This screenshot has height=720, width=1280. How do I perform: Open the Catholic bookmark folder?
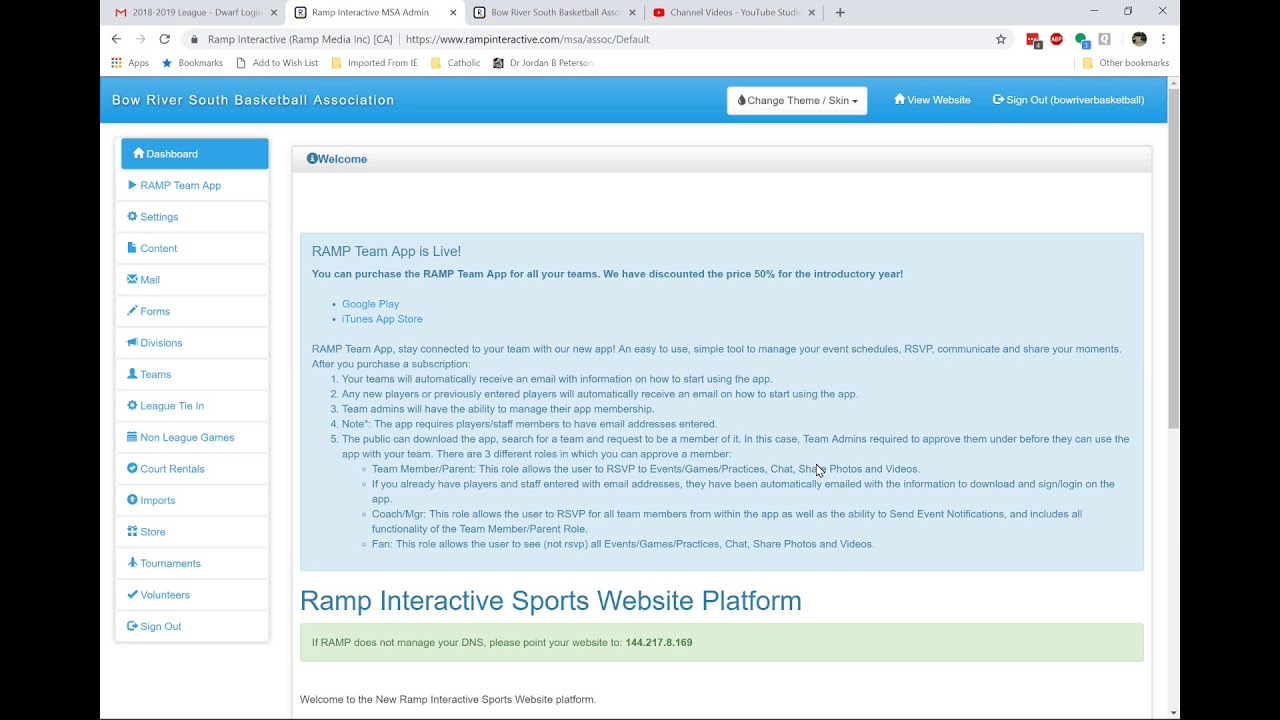click(455, 63)
